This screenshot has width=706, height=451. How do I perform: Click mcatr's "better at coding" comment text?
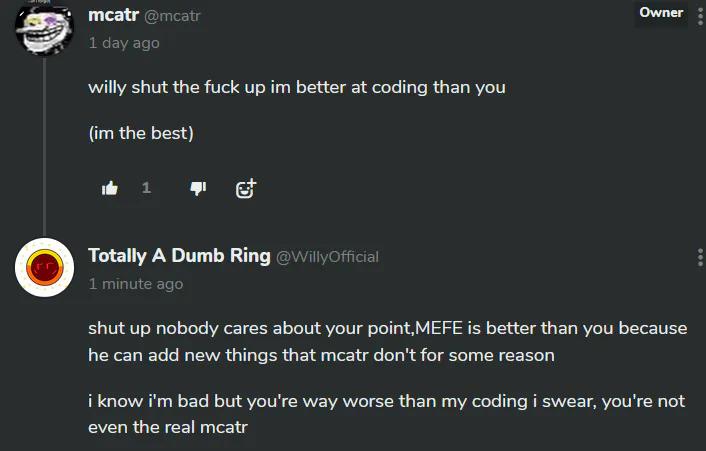297,87
